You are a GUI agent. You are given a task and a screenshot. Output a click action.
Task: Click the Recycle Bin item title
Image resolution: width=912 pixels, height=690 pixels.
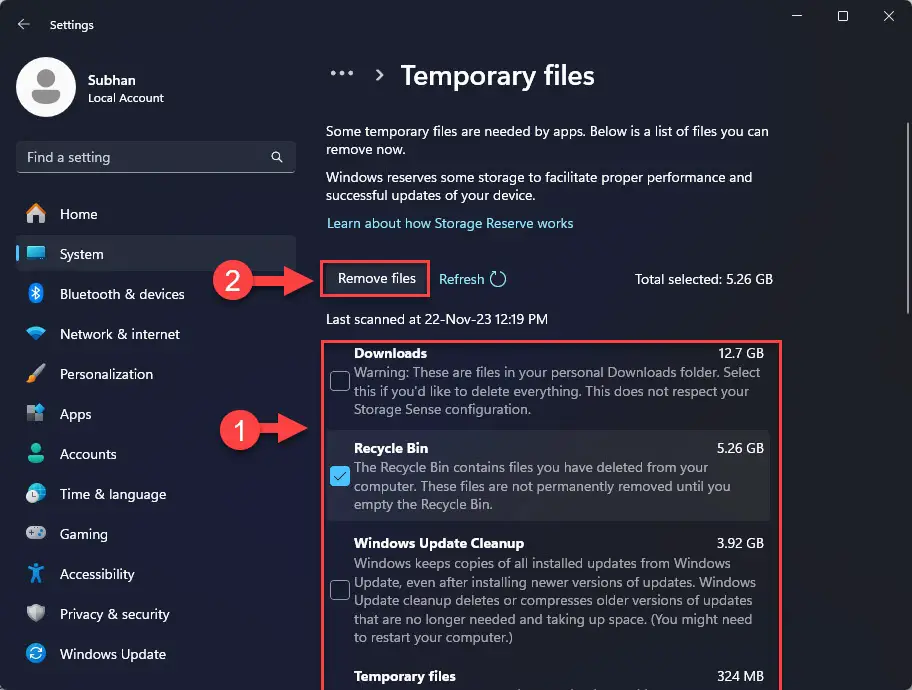coord(391,448)
